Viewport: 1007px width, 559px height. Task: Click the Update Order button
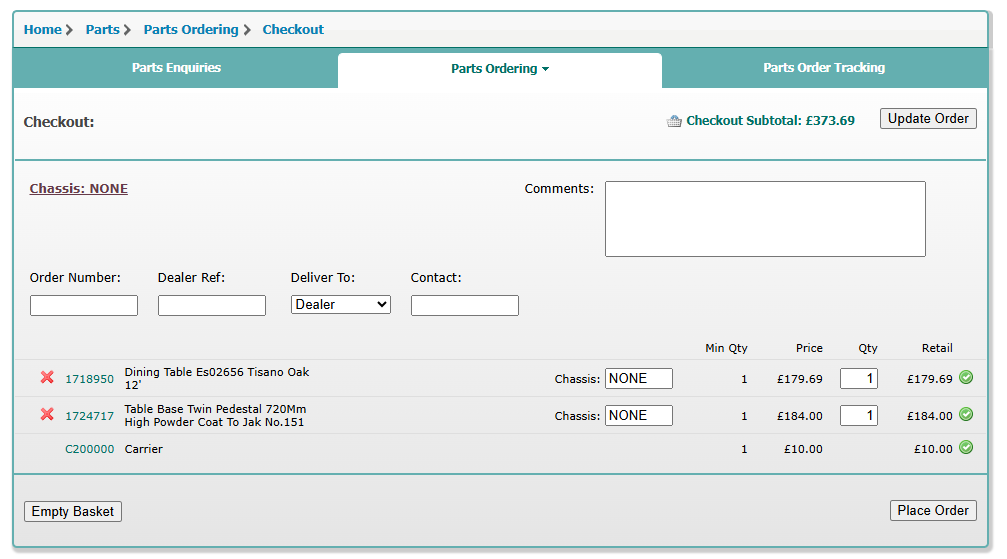click(x=928, y=118)
